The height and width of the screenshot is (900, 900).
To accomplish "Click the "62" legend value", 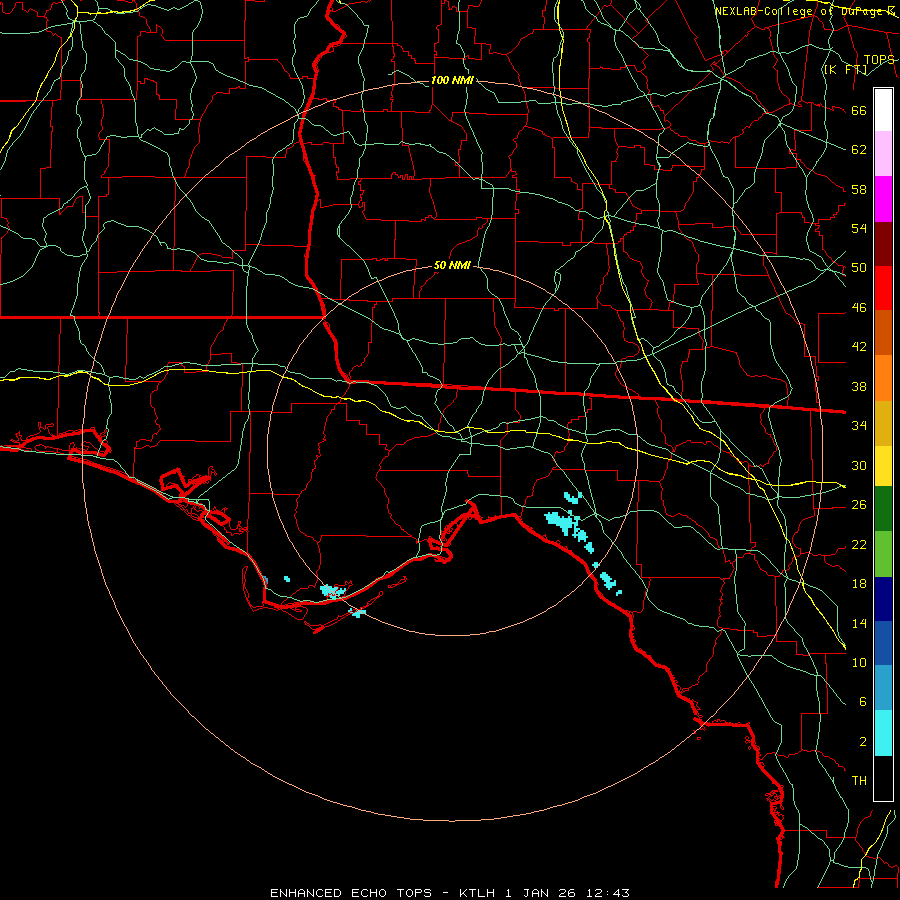I will (x=859, y=150).
